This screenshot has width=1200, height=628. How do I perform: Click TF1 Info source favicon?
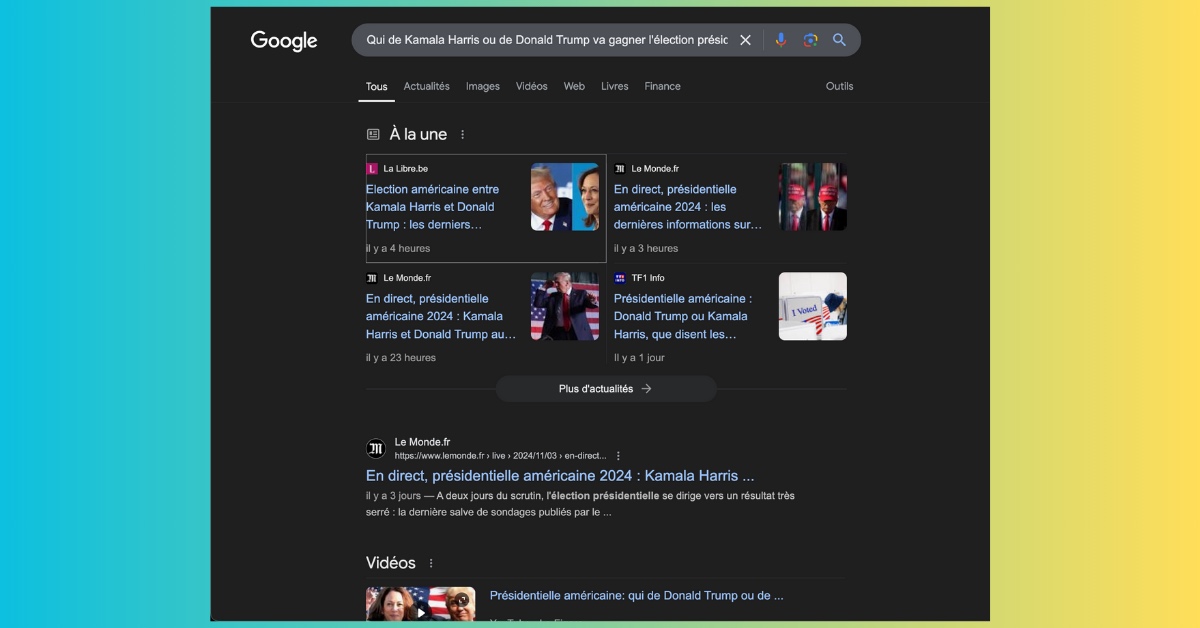pyautogui.click(x=620, y=278)
